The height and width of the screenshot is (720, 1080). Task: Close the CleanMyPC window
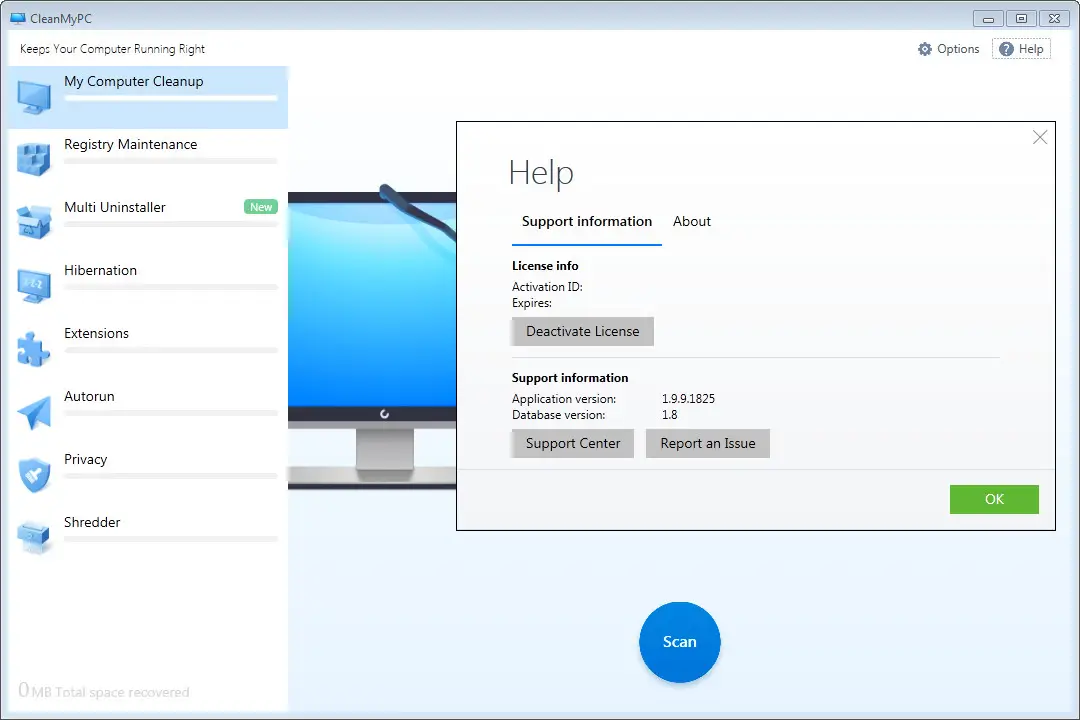click(1055, 19)
